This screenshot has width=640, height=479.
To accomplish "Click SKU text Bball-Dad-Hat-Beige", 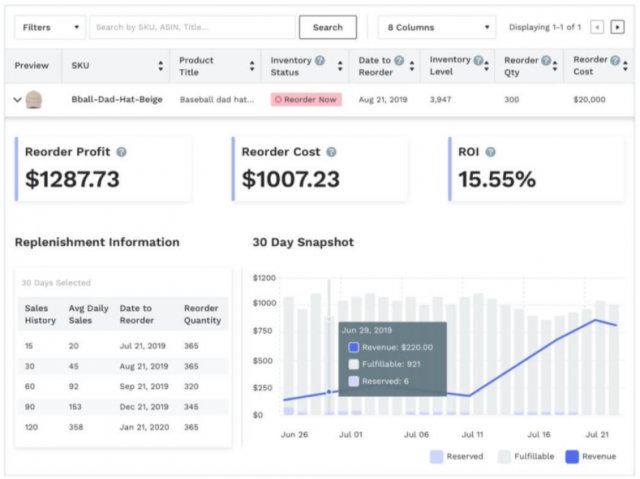I will pos(117,100).
